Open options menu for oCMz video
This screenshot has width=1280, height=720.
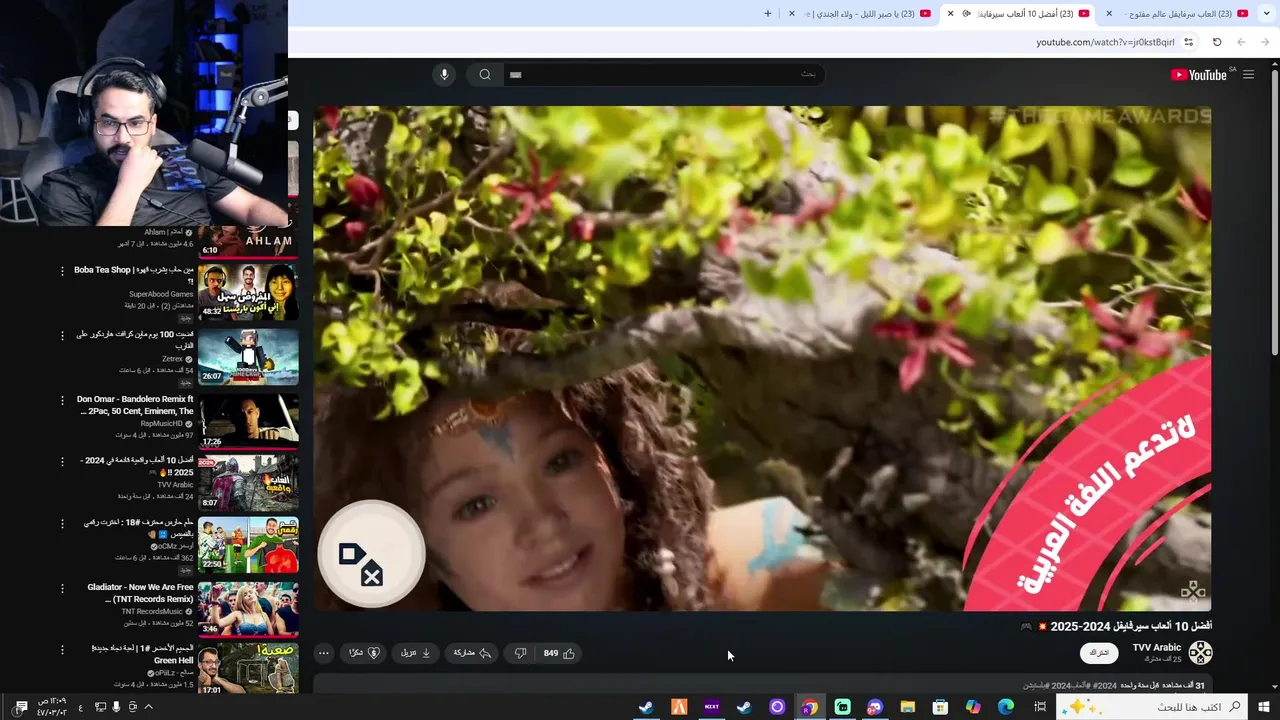(x=62, y=524)
